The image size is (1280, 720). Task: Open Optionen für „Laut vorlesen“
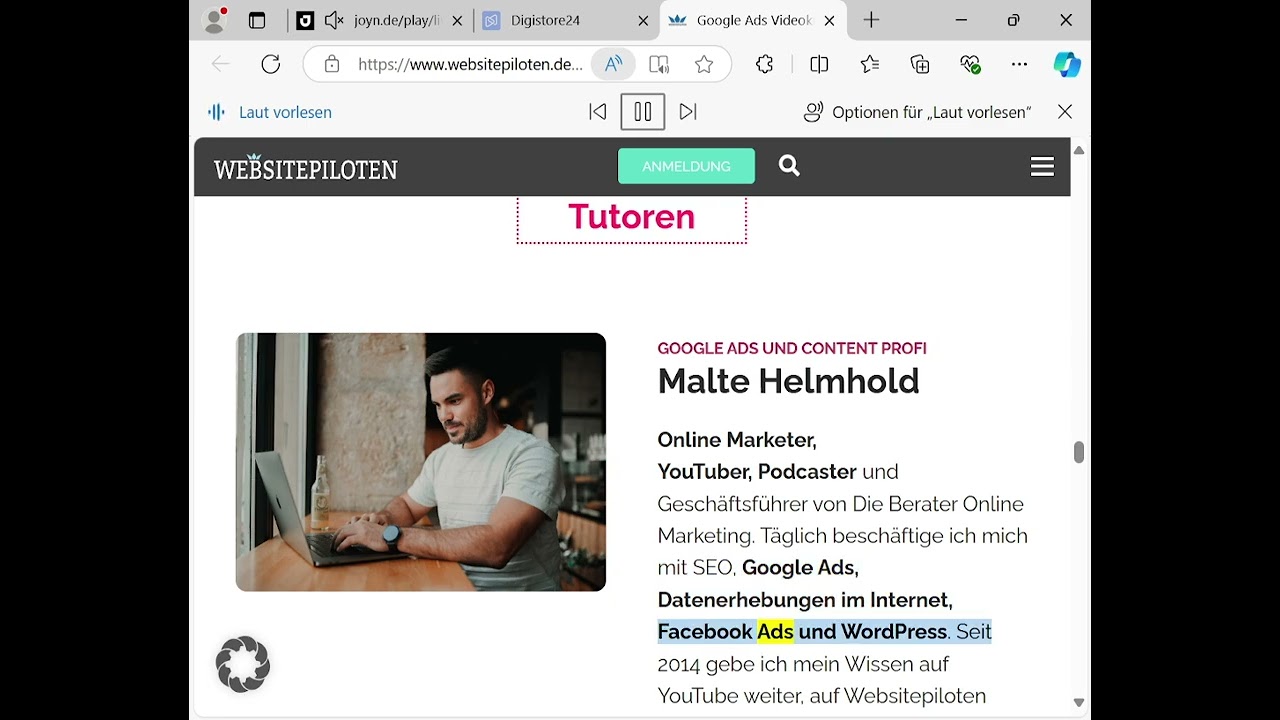click(x=917, y=112)
